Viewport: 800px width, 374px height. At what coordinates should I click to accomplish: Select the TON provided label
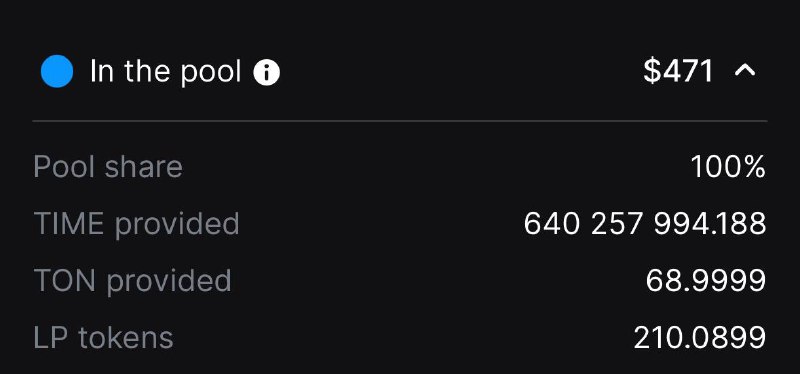point(133,281)
